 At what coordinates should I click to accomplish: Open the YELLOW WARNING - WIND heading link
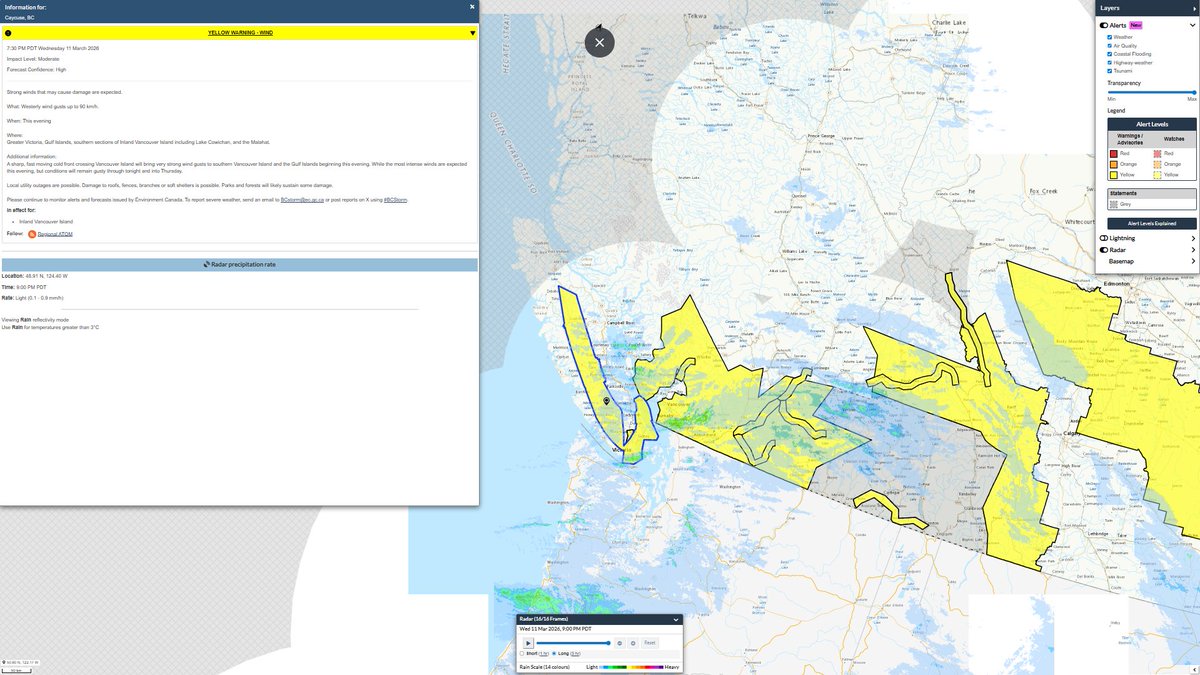[x=240, y=32]
